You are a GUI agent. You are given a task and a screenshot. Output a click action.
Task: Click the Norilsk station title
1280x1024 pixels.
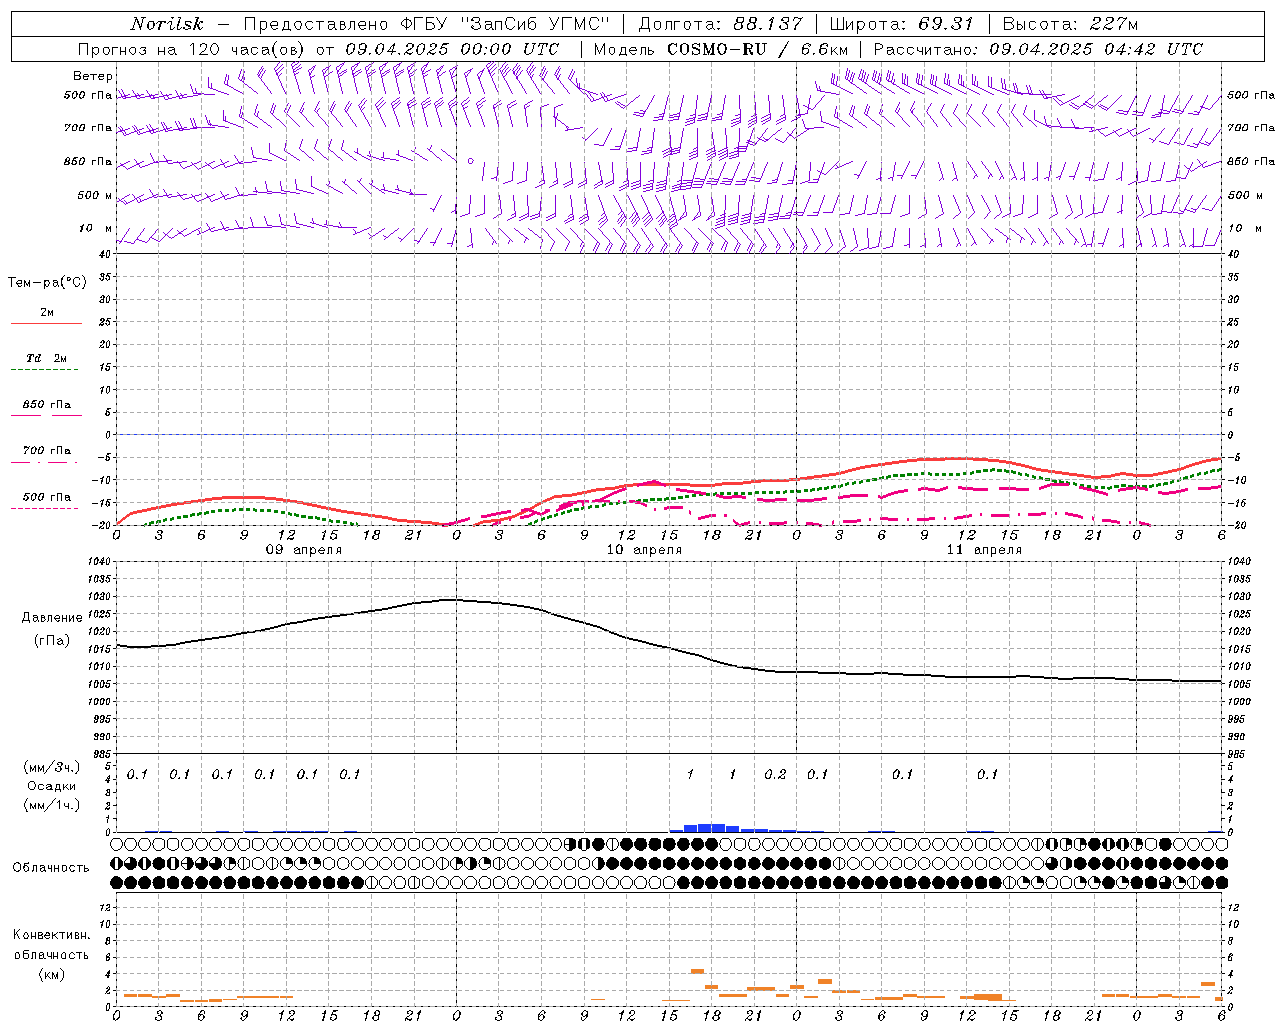pyautogui.click(x=167, y=24)
